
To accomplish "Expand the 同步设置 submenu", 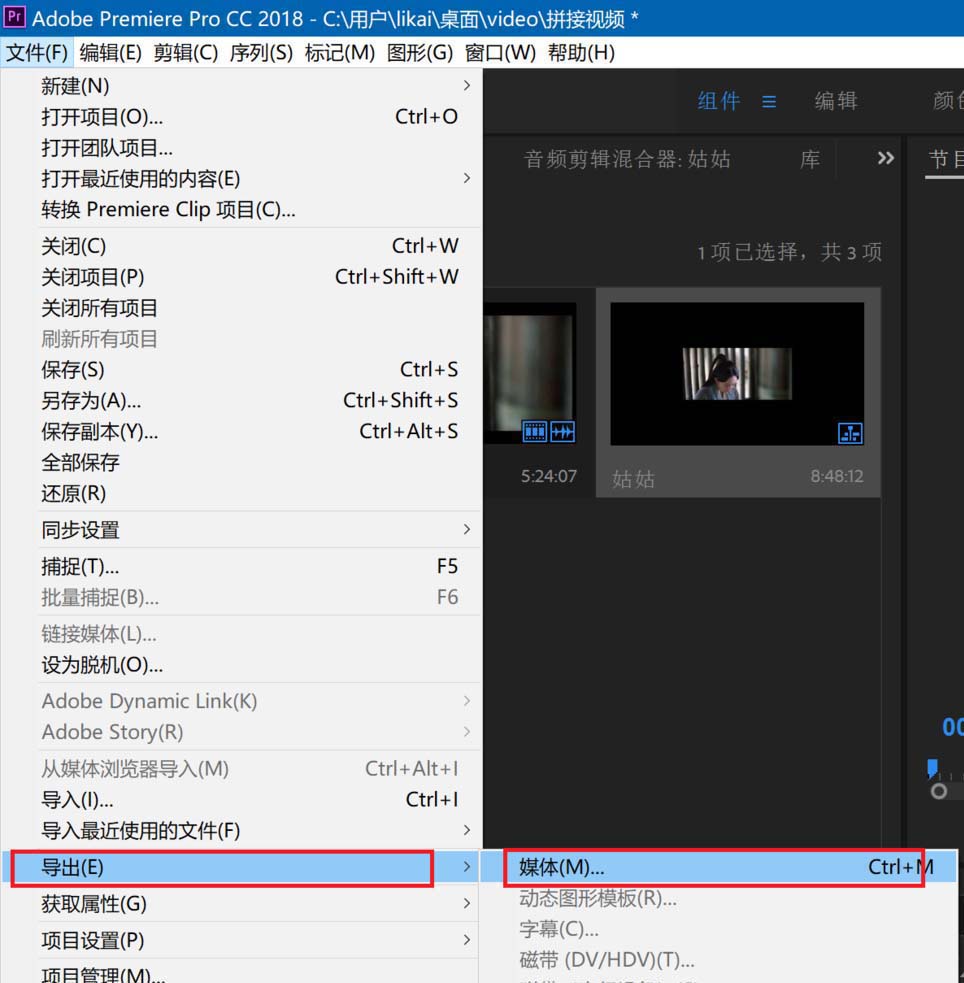I will [x=242, y=530].
